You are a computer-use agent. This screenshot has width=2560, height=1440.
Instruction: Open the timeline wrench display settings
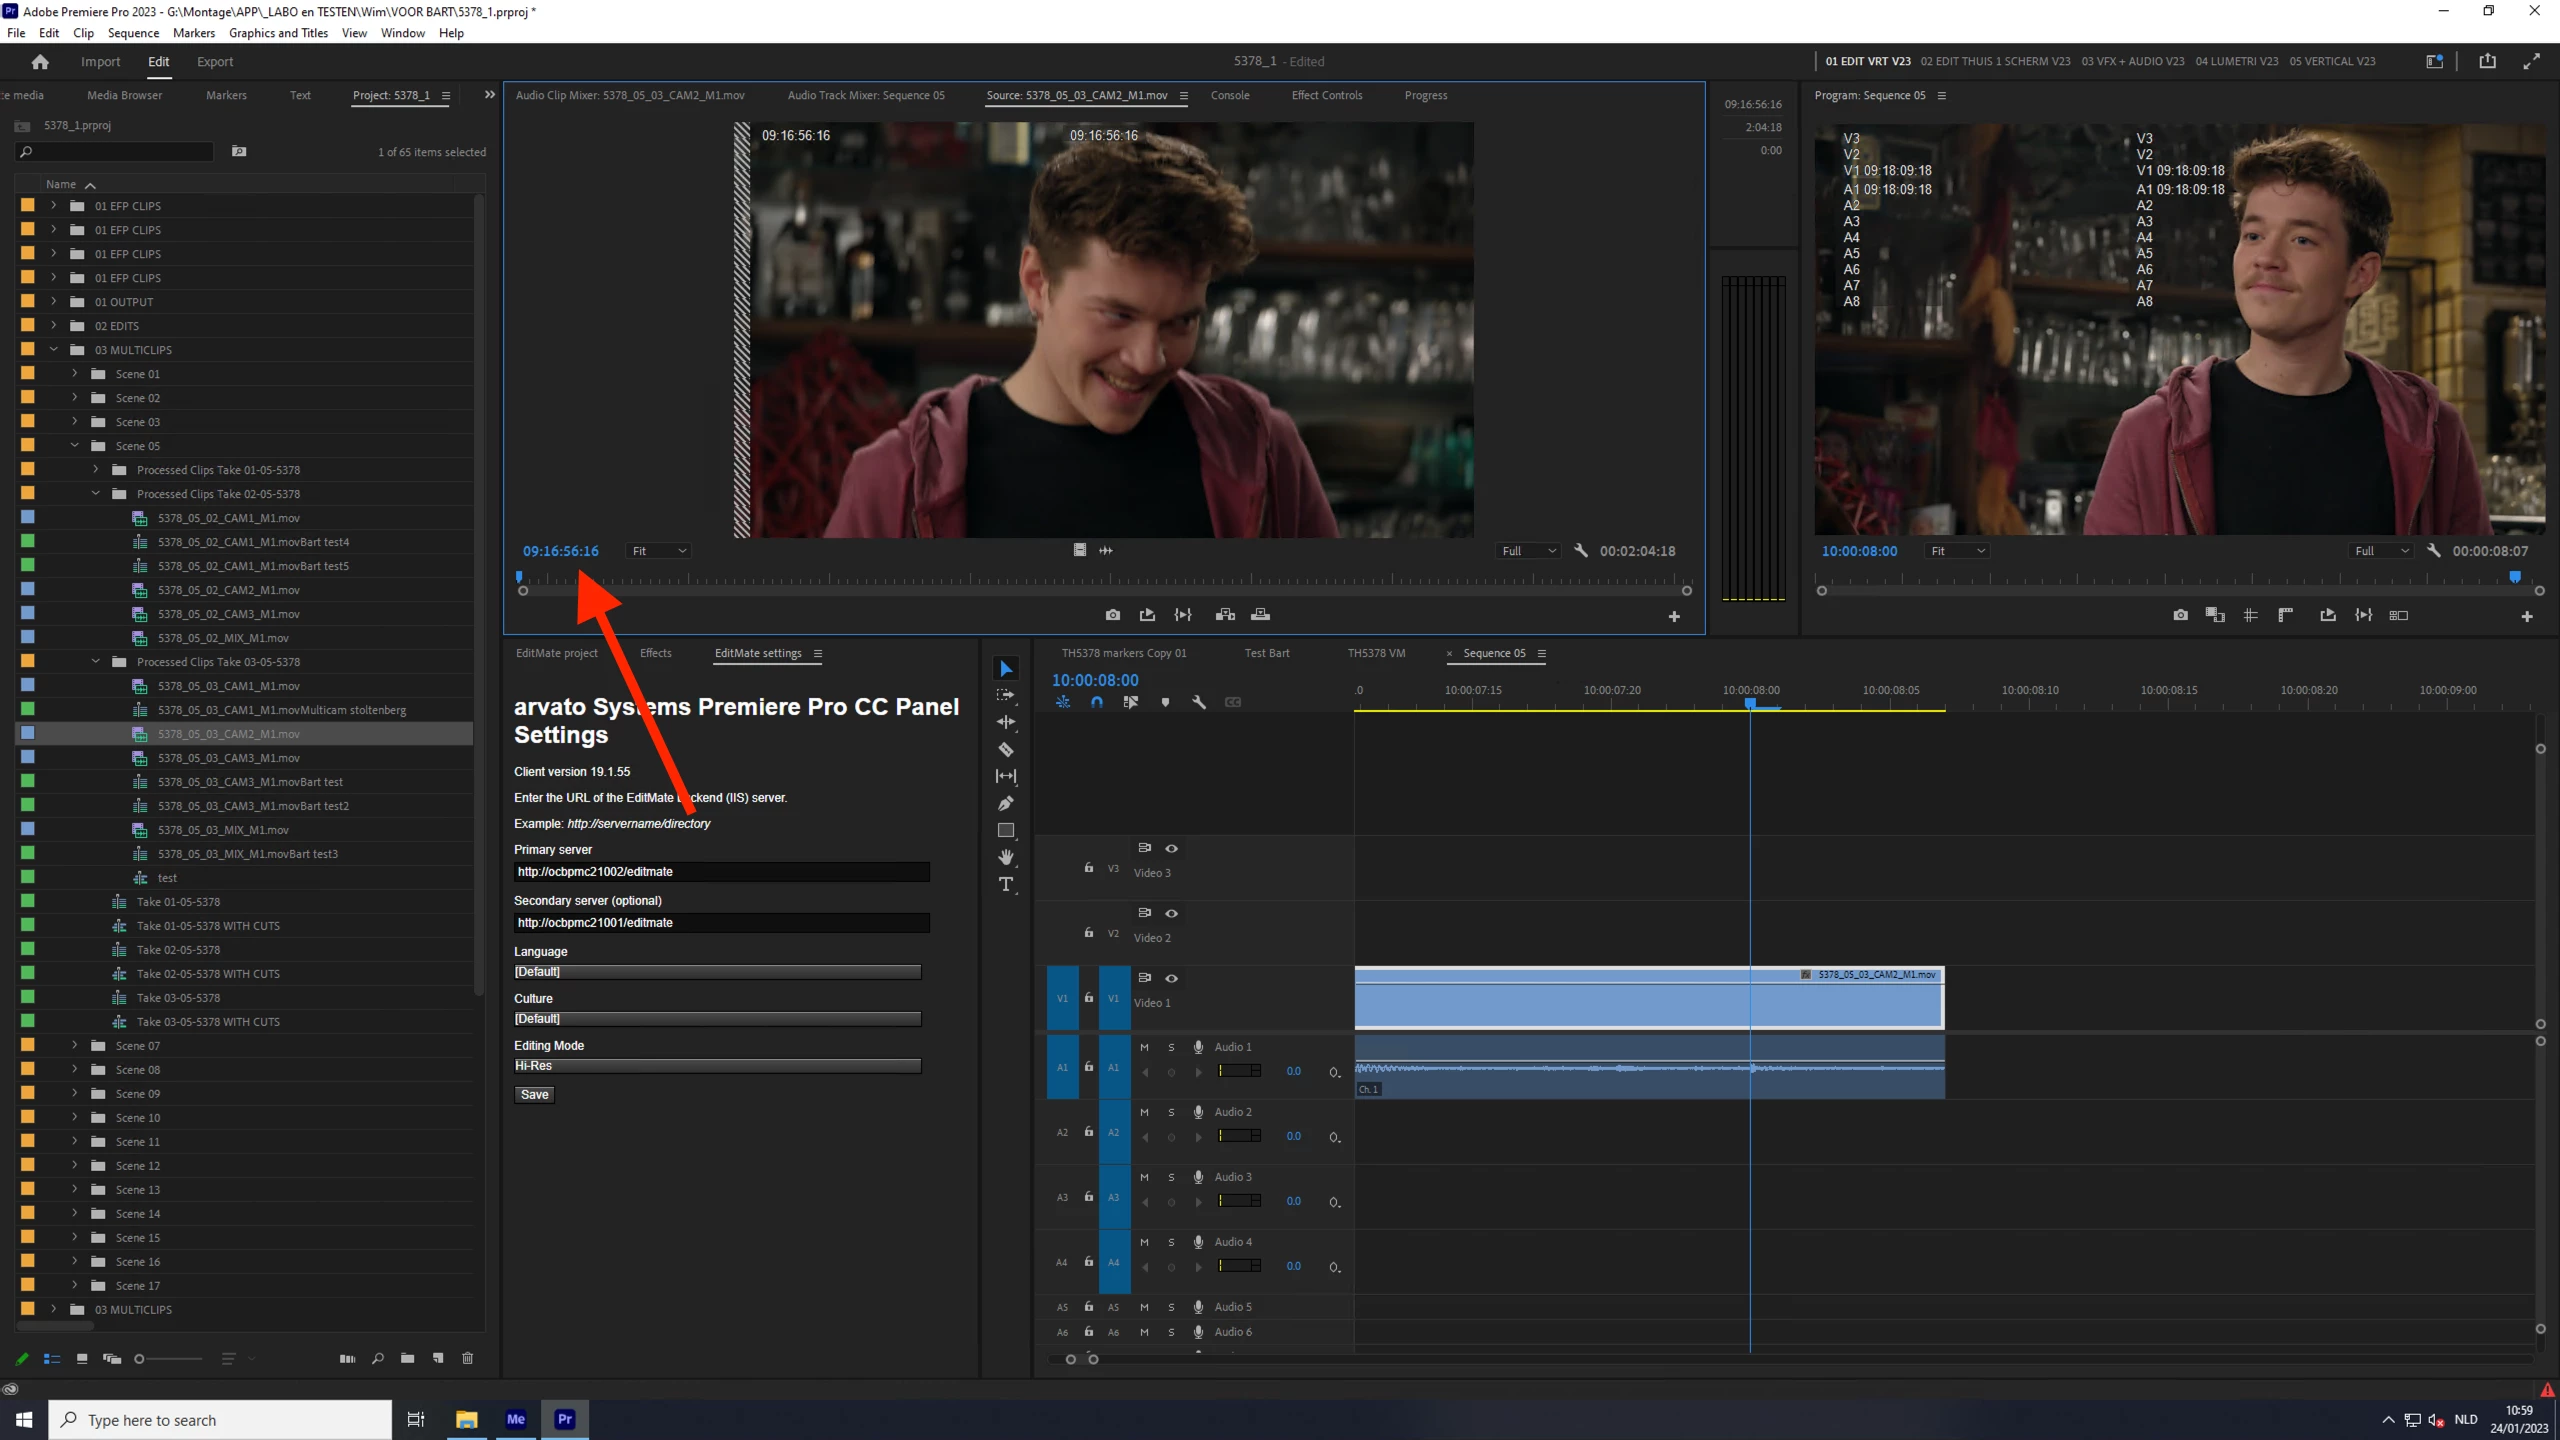click(1199, 702)
